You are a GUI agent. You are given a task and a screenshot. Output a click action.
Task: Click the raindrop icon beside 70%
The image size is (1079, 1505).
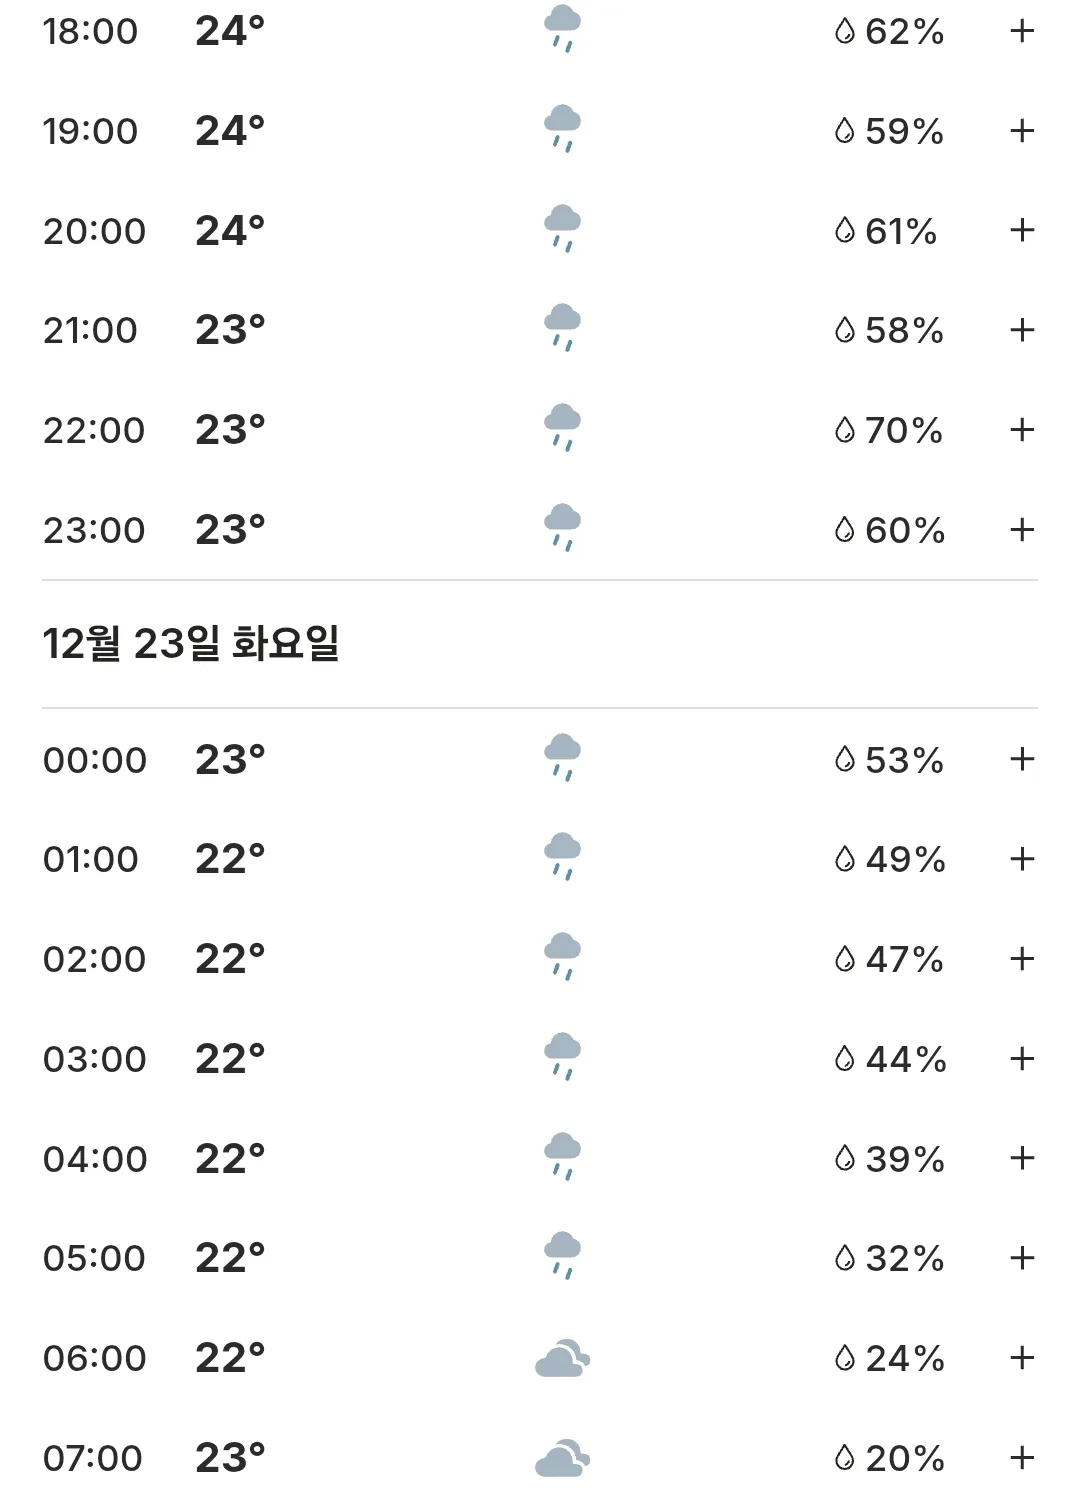[x=845, y=430]
